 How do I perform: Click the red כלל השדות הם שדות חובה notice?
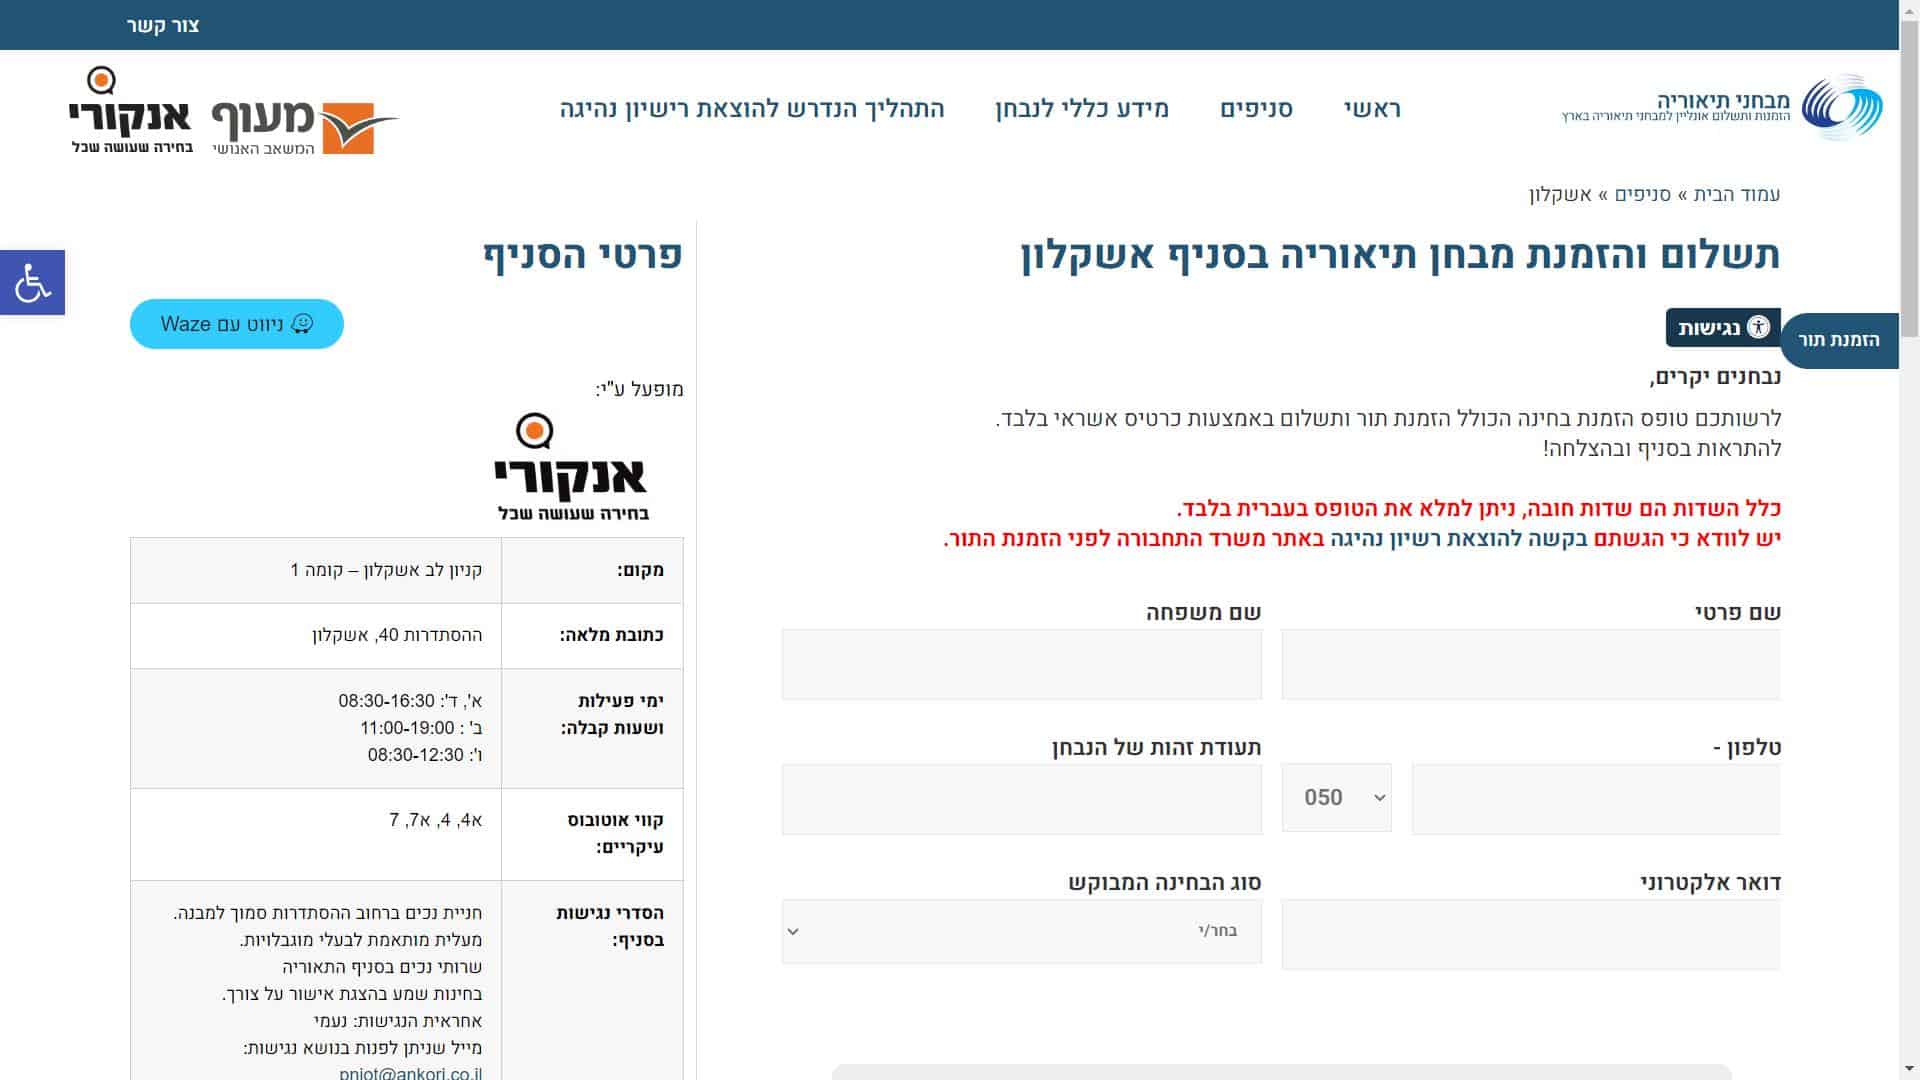pos(1478,508)
